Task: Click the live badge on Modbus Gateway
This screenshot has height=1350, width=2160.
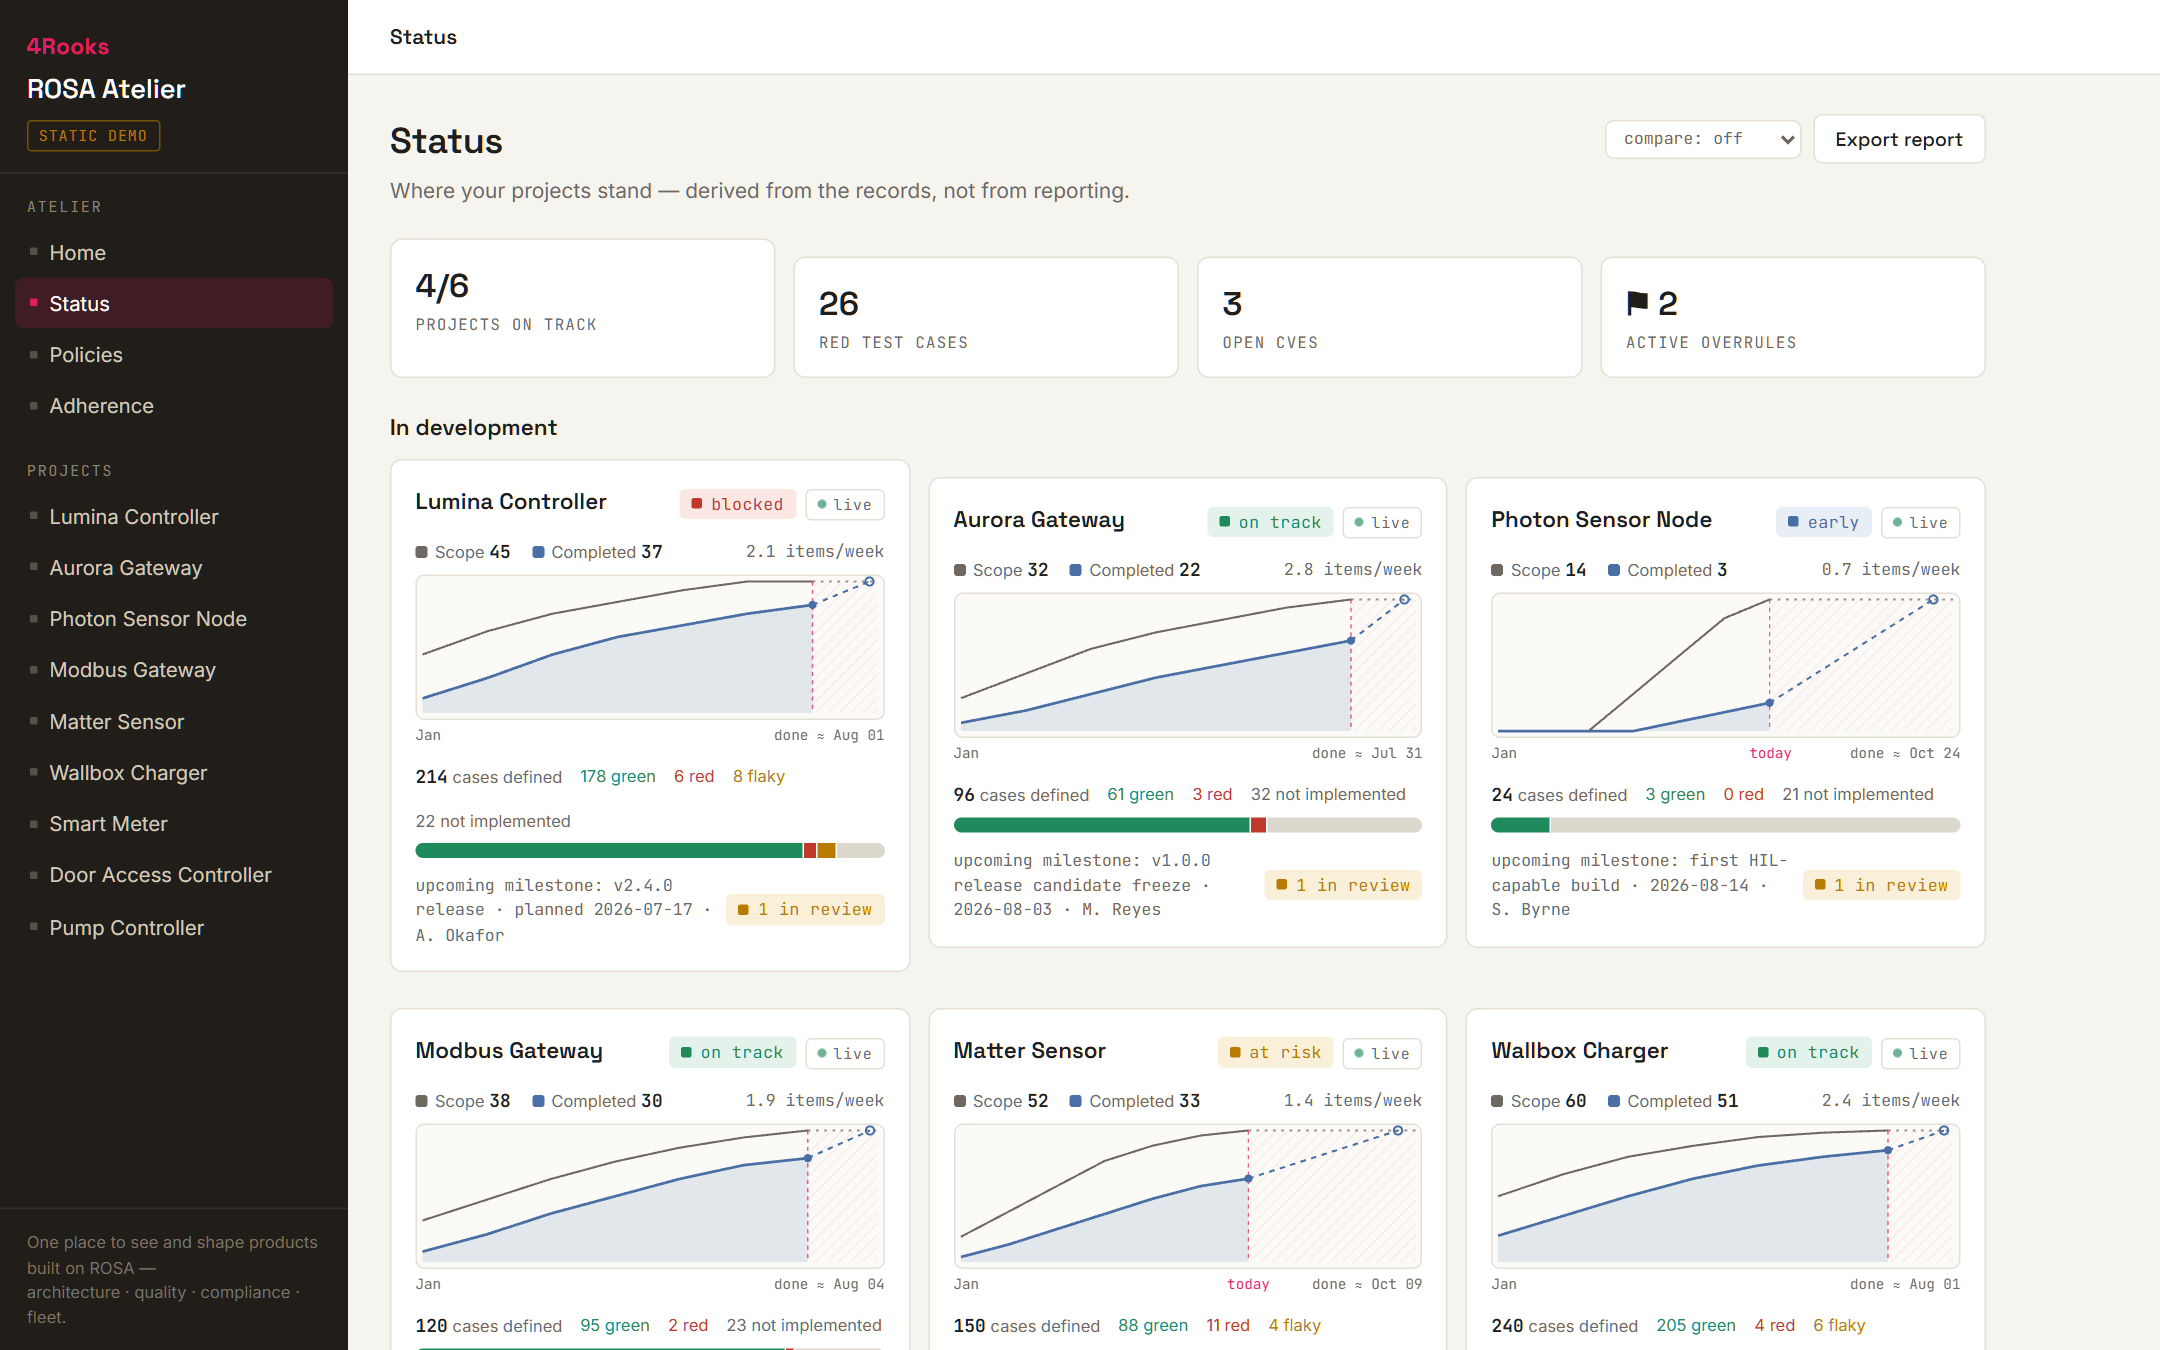Action: pos(845,1053)
